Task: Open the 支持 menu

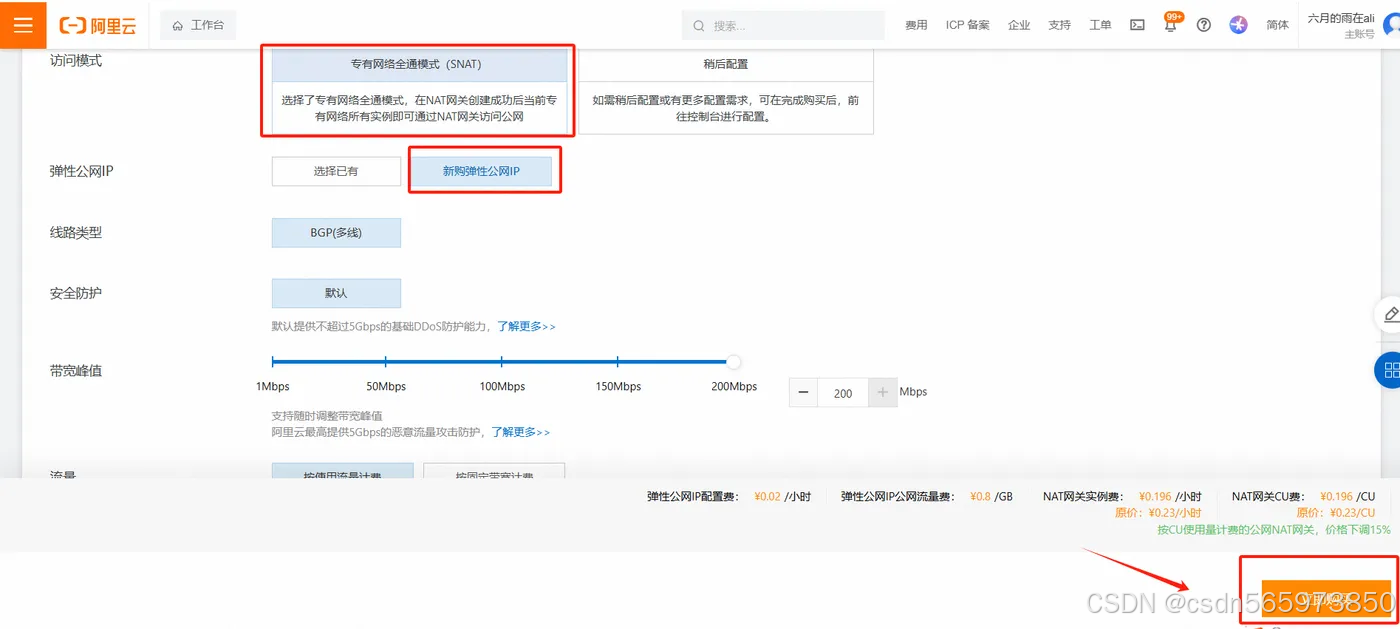Action: pos(1059,25)
